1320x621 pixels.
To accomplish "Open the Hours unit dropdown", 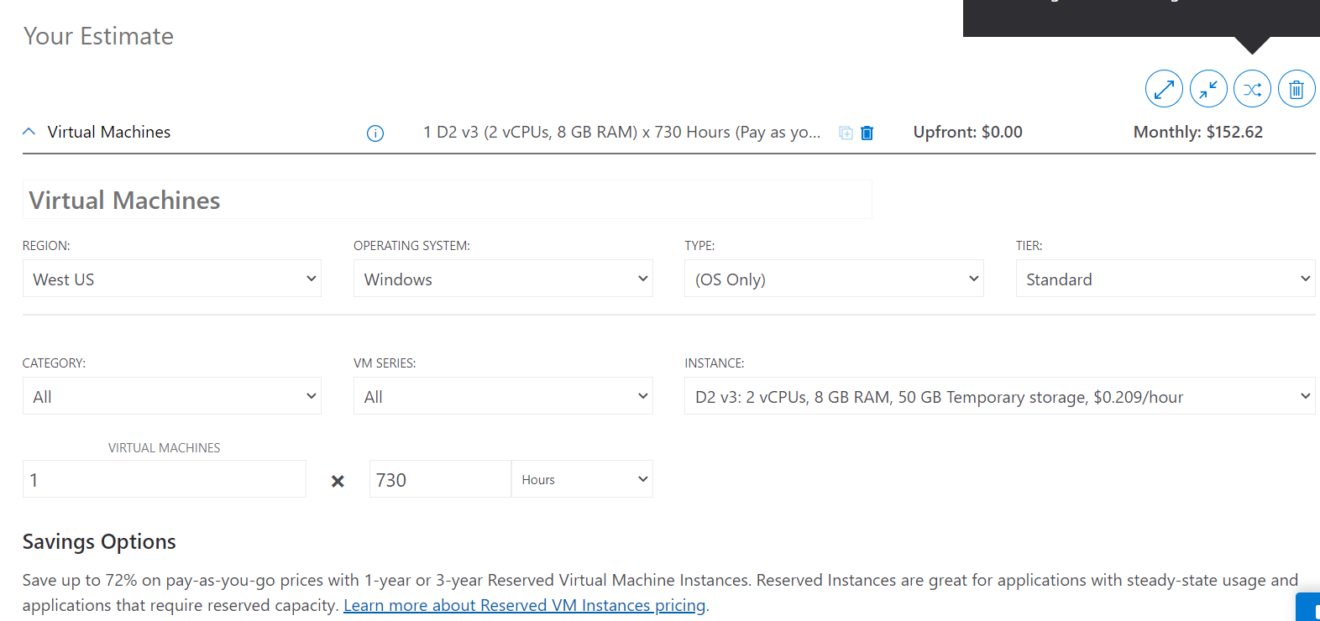I will (582, 479).
